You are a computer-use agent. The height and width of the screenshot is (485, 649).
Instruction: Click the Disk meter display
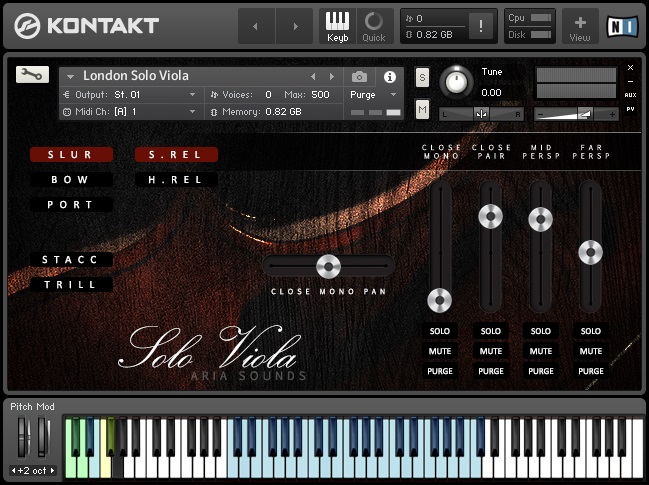click(530, 35)
